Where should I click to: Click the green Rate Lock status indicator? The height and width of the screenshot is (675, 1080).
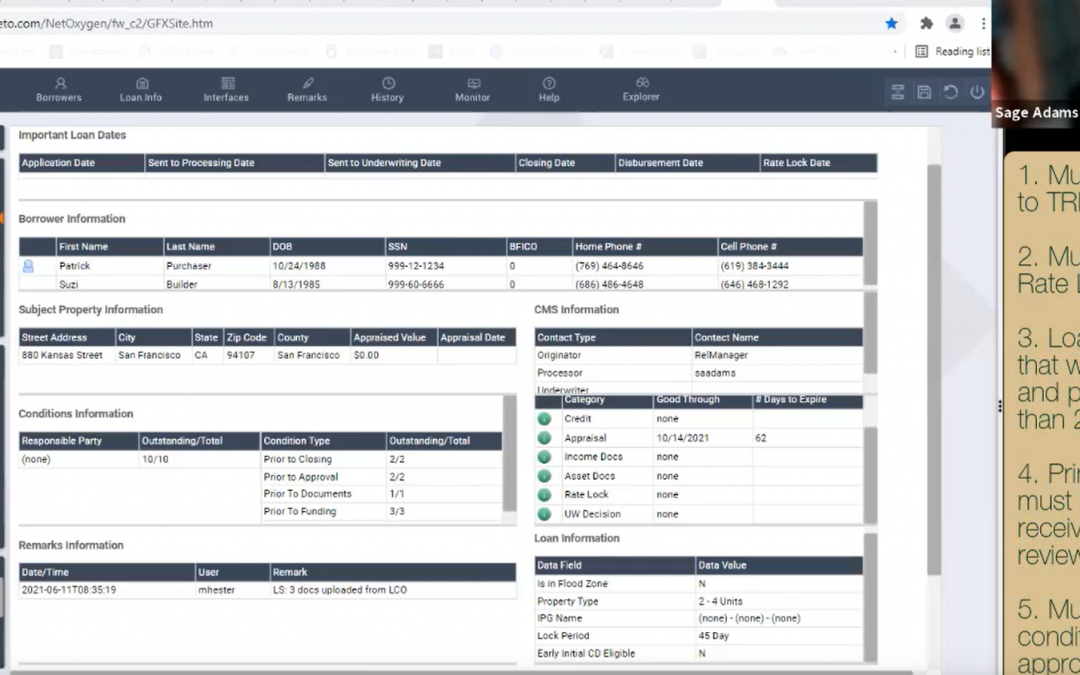(x=544, y=495)
